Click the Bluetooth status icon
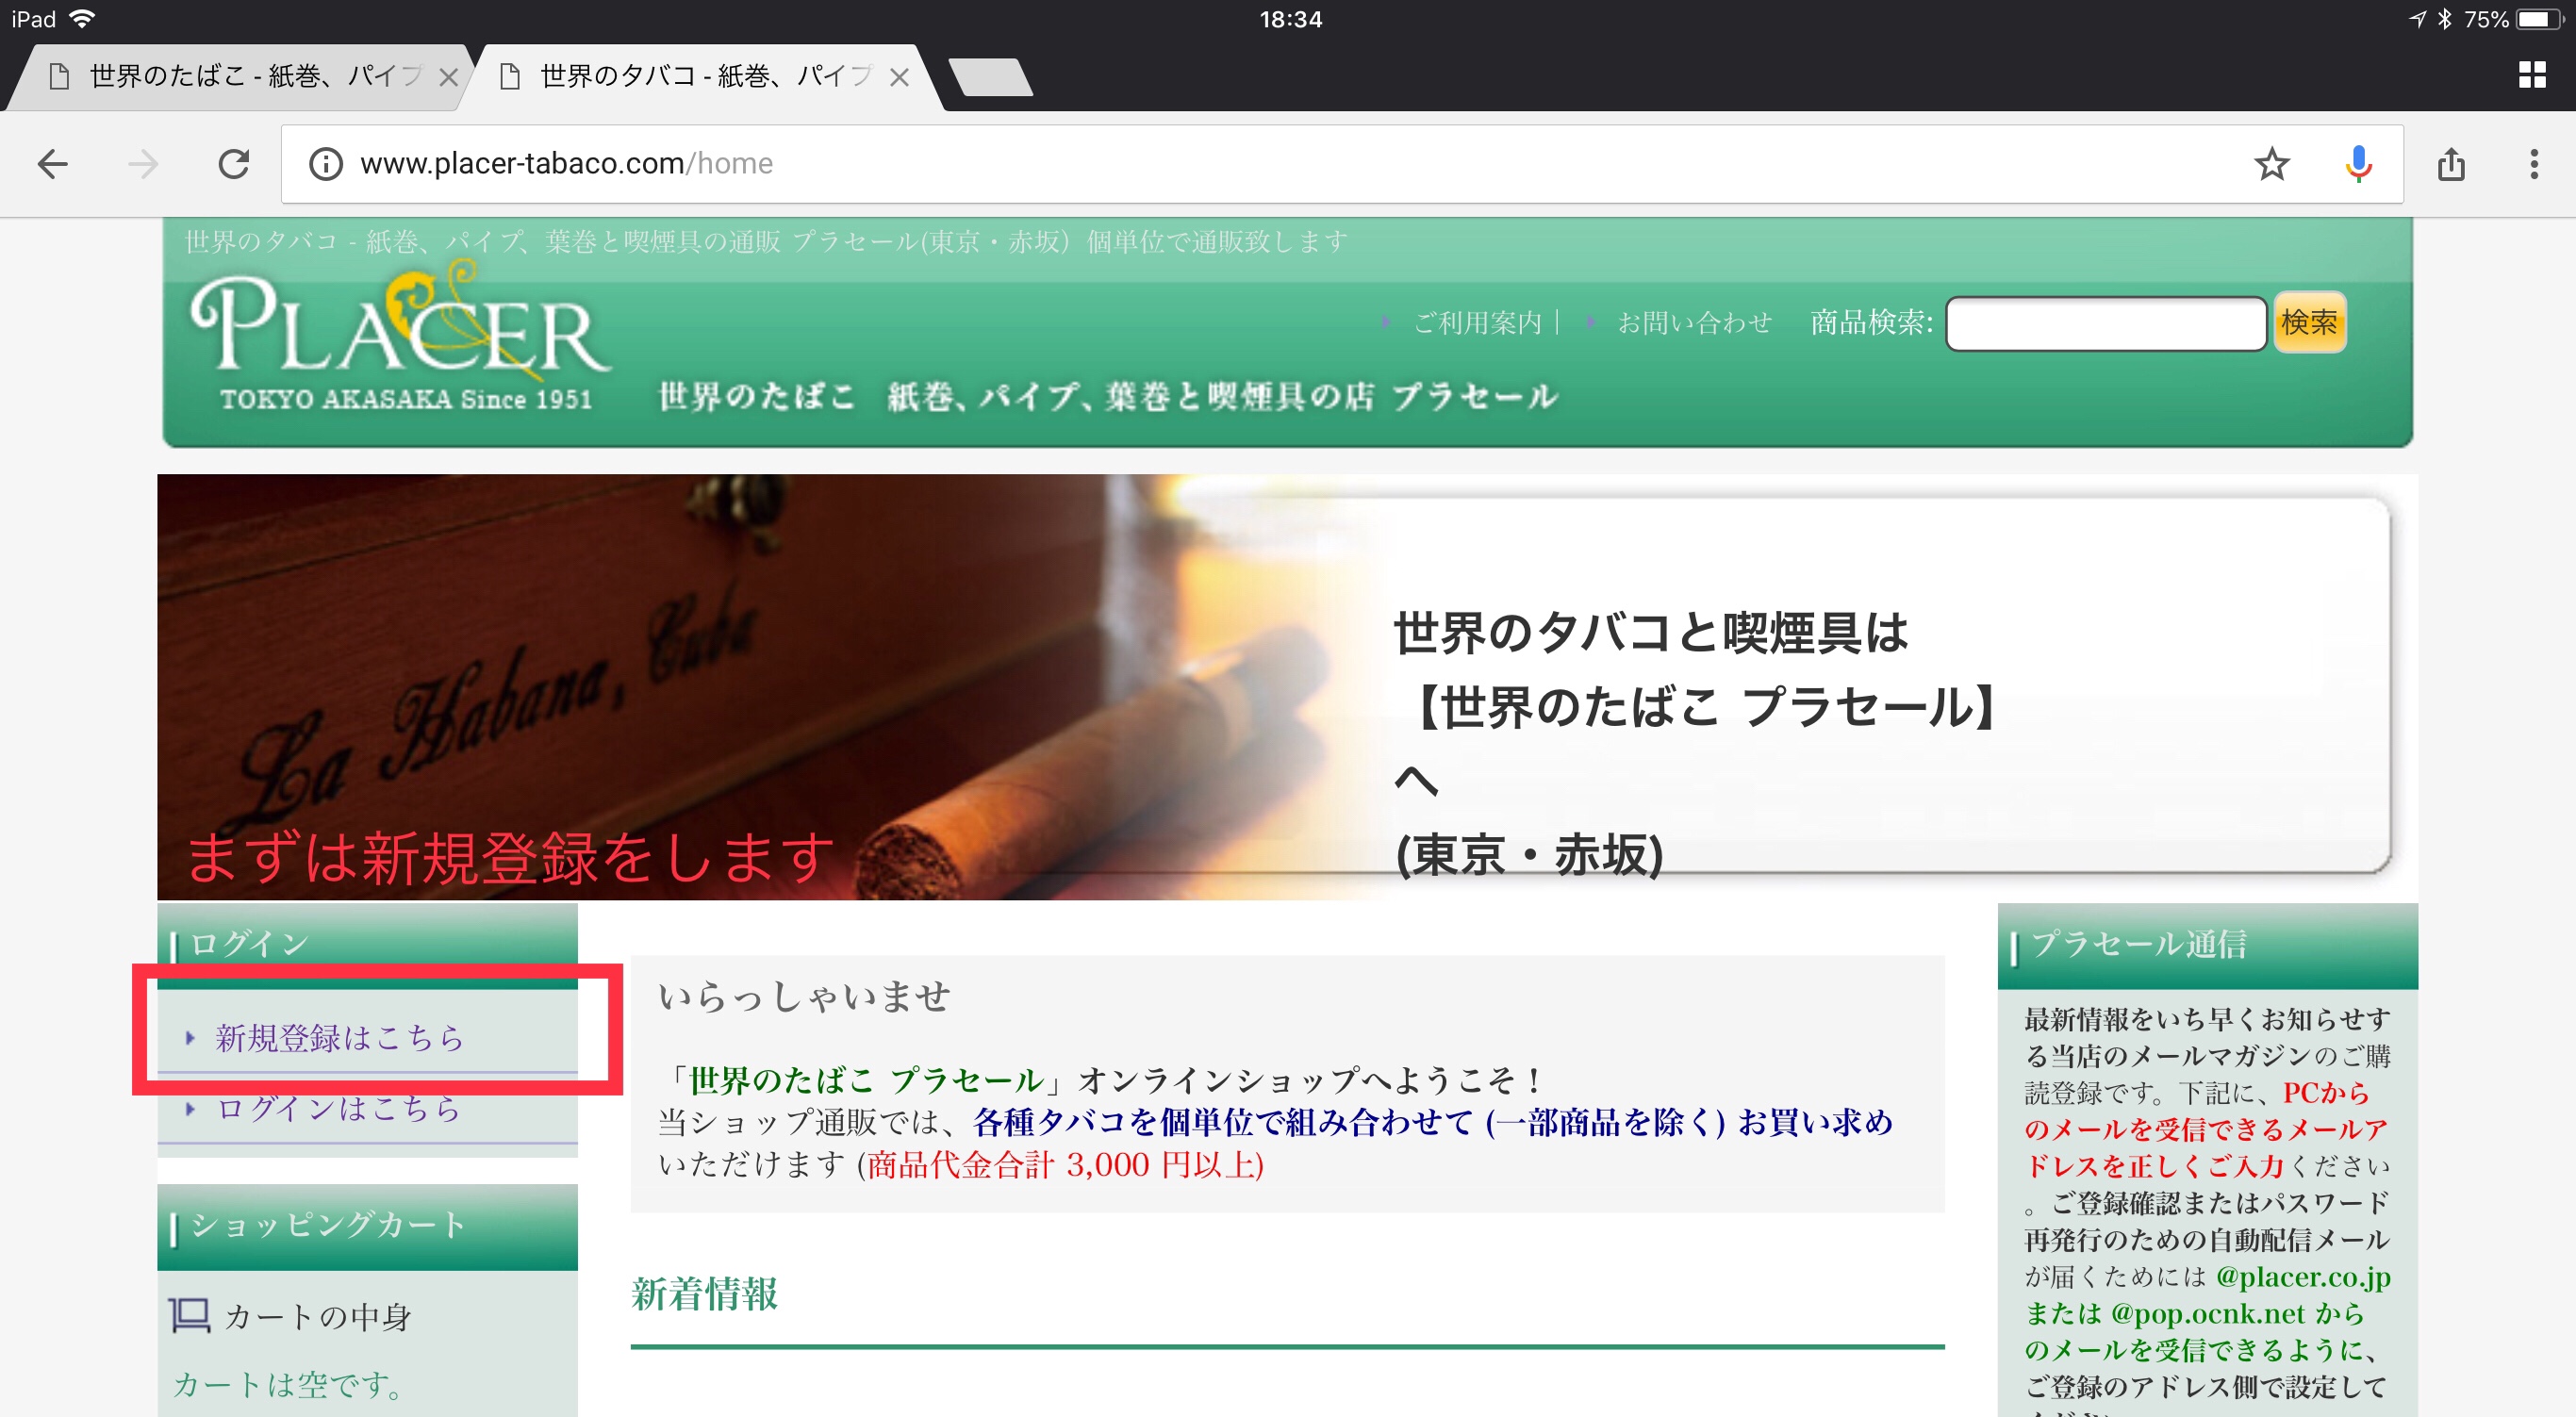 2444,19
